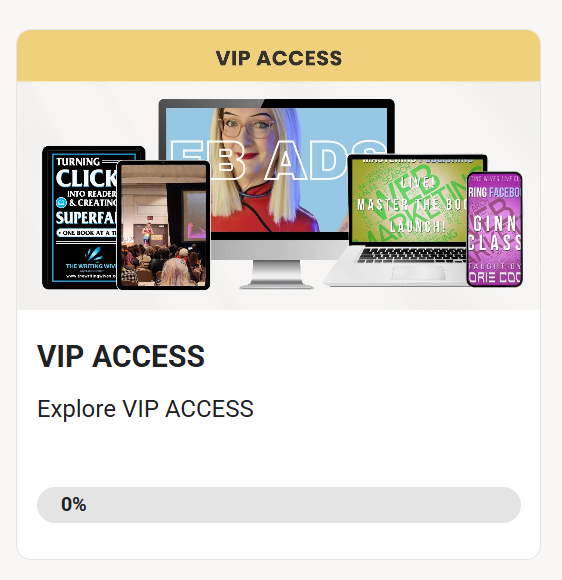Click the silver monitor stand

tap(276, 274)
